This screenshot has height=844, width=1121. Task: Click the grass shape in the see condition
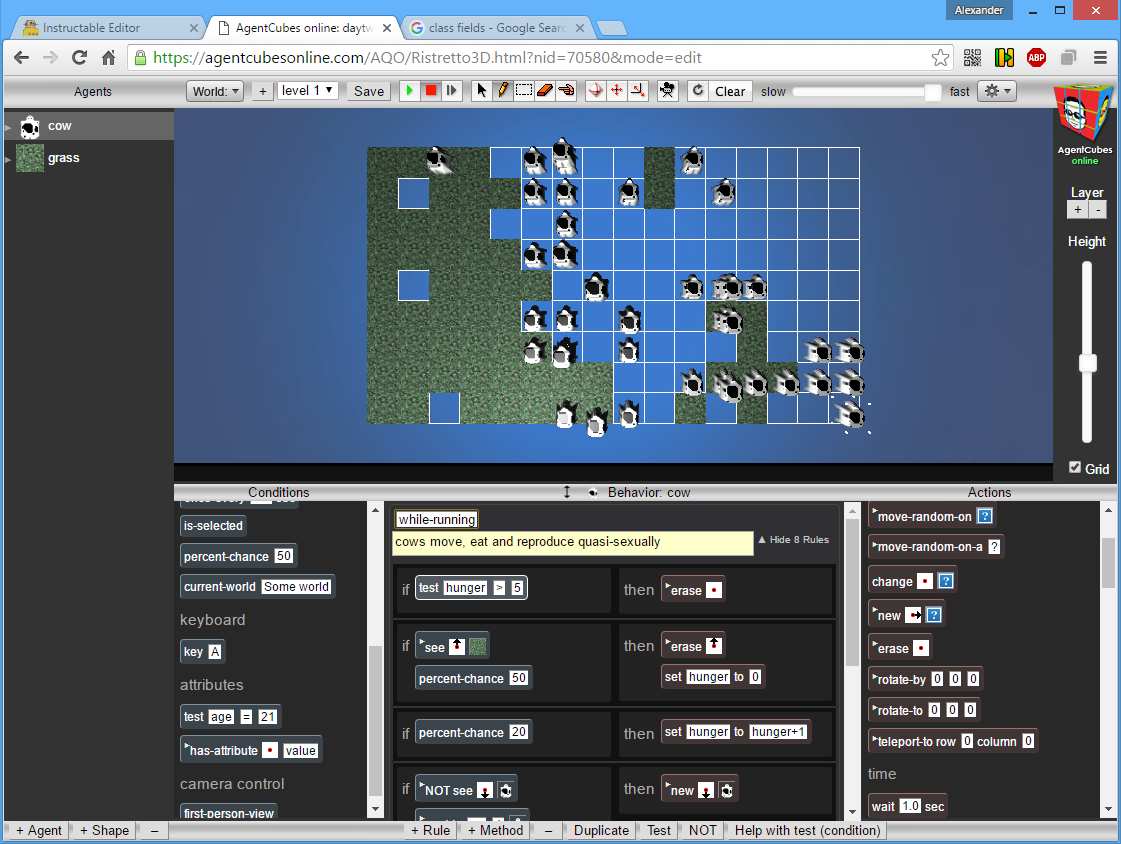click(x=478, y=647)
